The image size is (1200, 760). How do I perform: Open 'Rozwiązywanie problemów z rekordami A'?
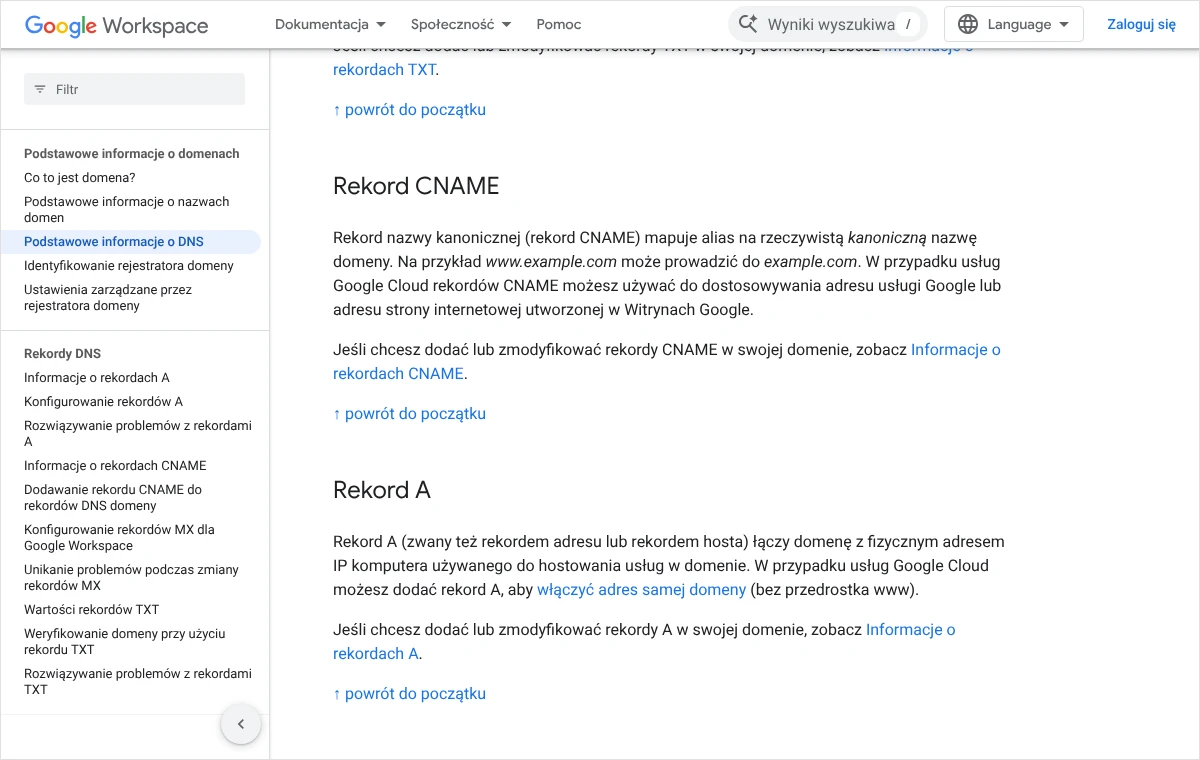click(138, 433)
